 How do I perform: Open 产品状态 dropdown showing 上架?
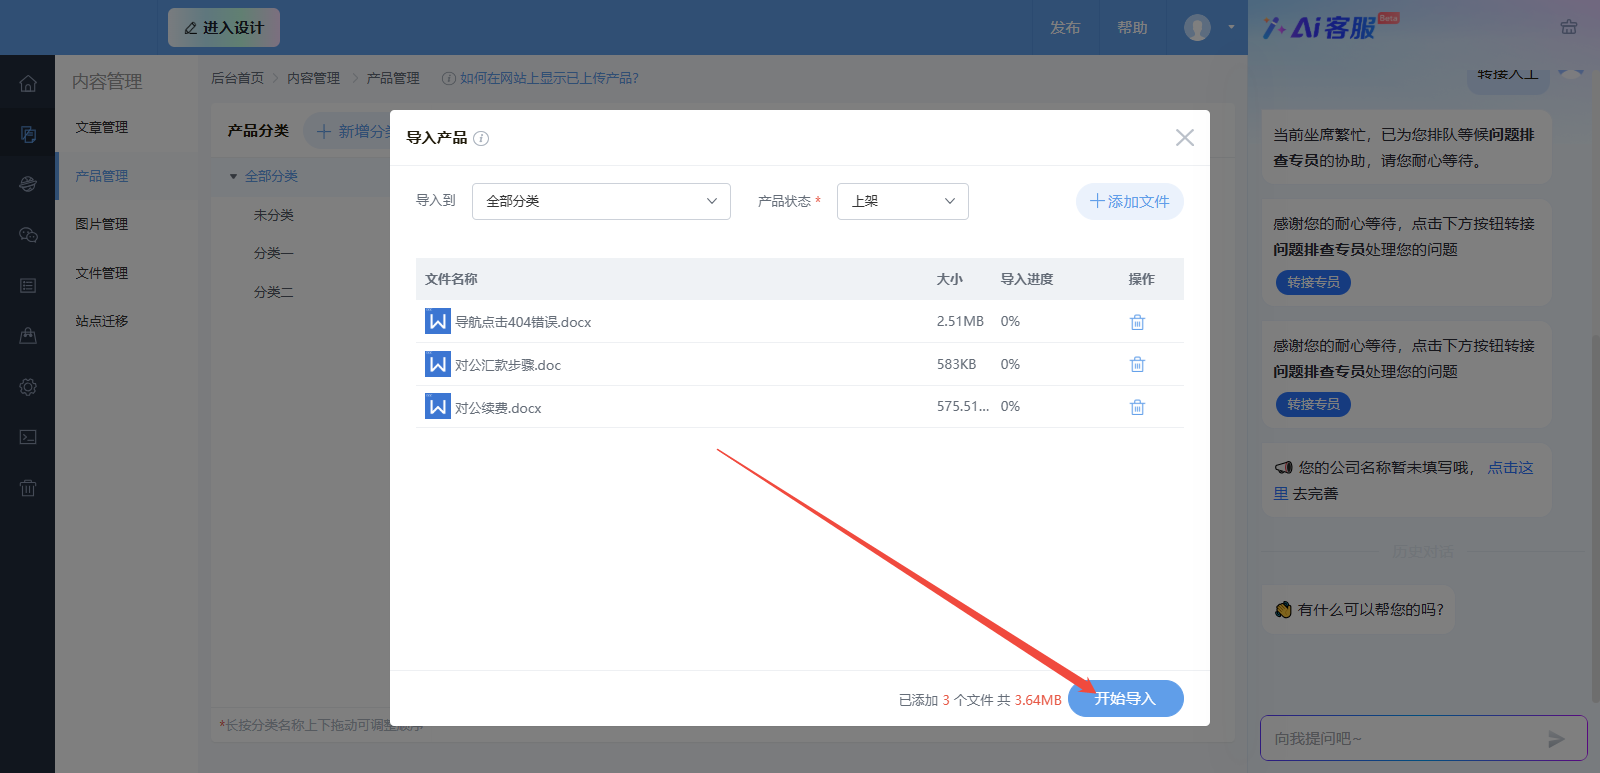902,201
